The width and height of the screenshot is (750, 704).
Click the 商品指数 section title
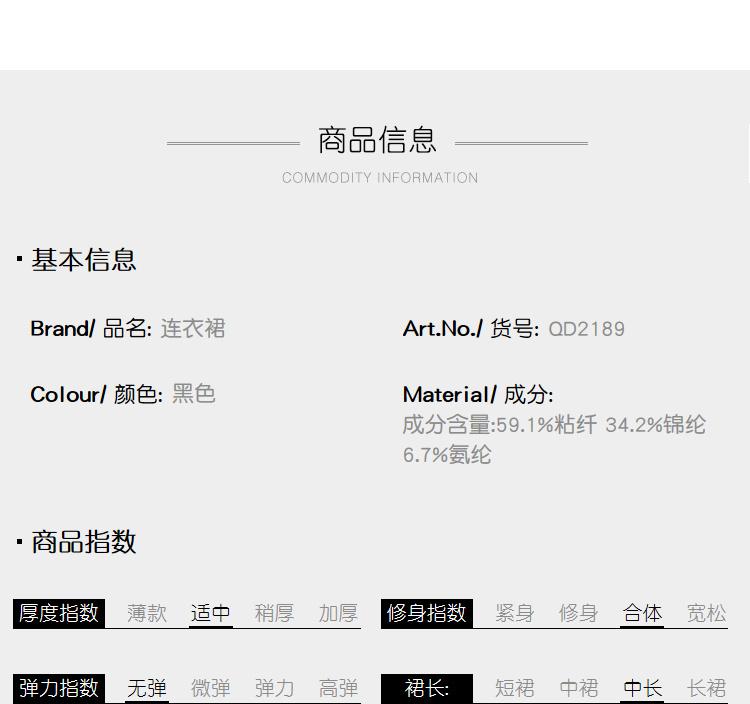[84, 542]
